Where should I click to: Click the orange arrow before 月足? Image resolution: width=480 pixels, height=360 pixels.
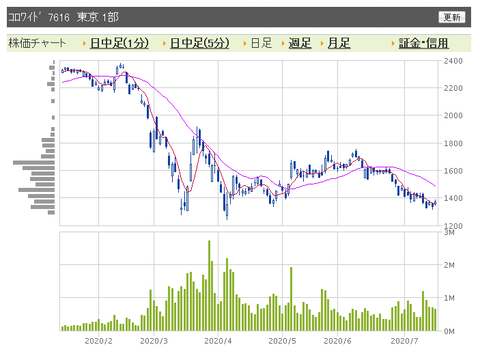point(322,44)
